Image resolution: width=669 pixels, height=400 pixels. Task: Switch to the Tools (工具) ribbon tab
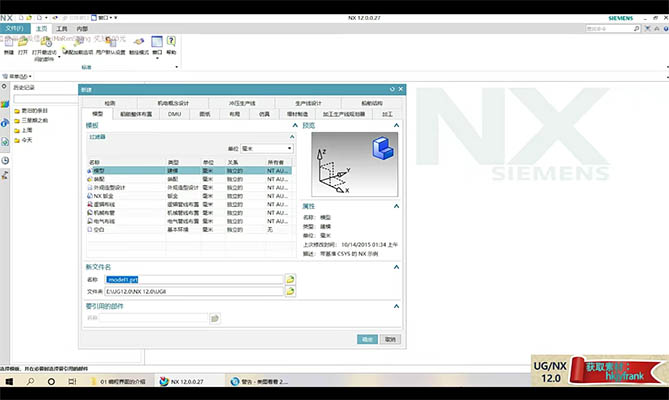point(62,29)
